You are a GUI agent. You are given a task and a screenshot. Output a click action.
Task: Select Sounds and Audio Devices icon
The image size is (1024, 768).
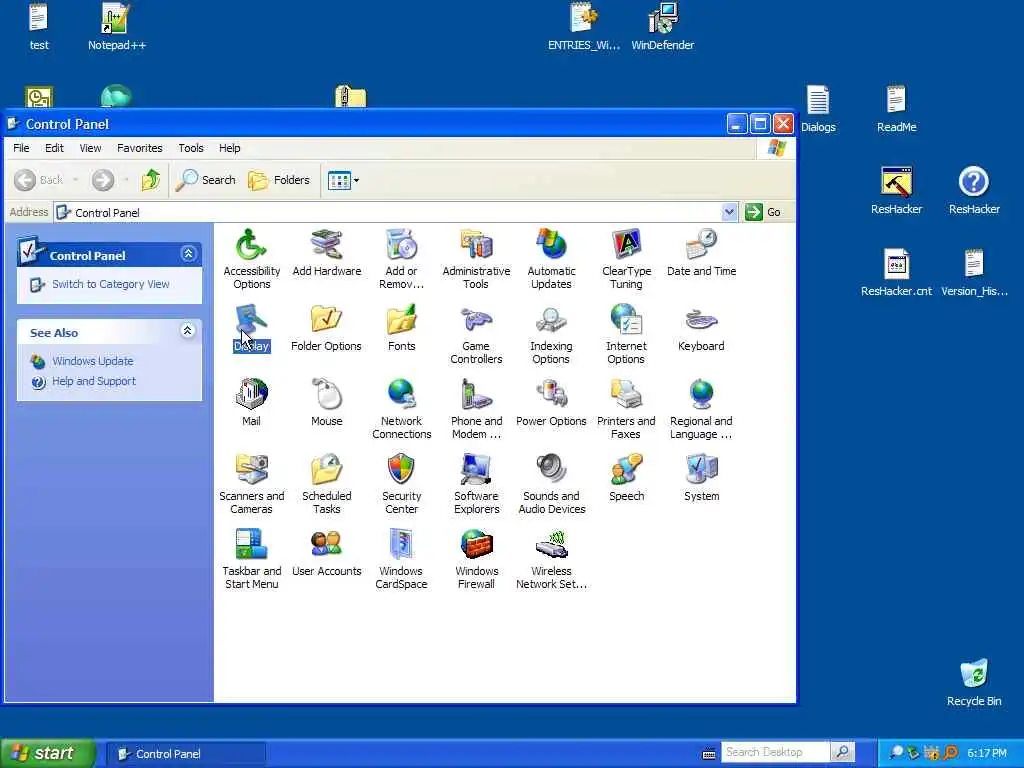(x=551, y=470)
